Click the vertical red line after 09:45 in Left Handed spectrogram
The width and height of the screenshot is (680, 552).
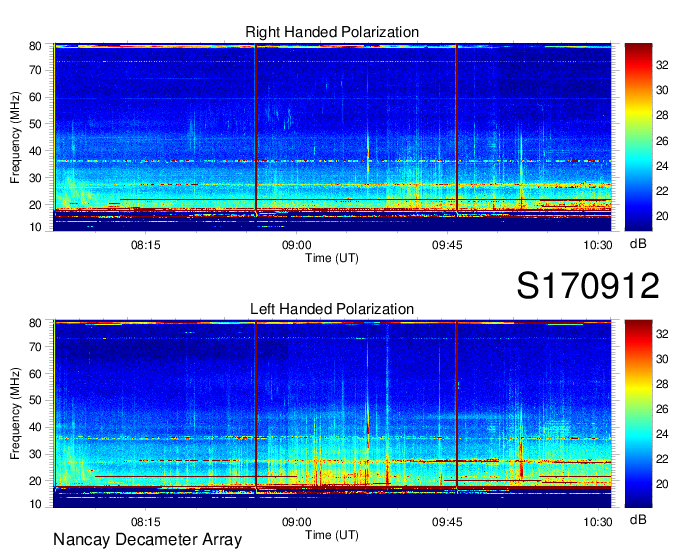(457, 405)
